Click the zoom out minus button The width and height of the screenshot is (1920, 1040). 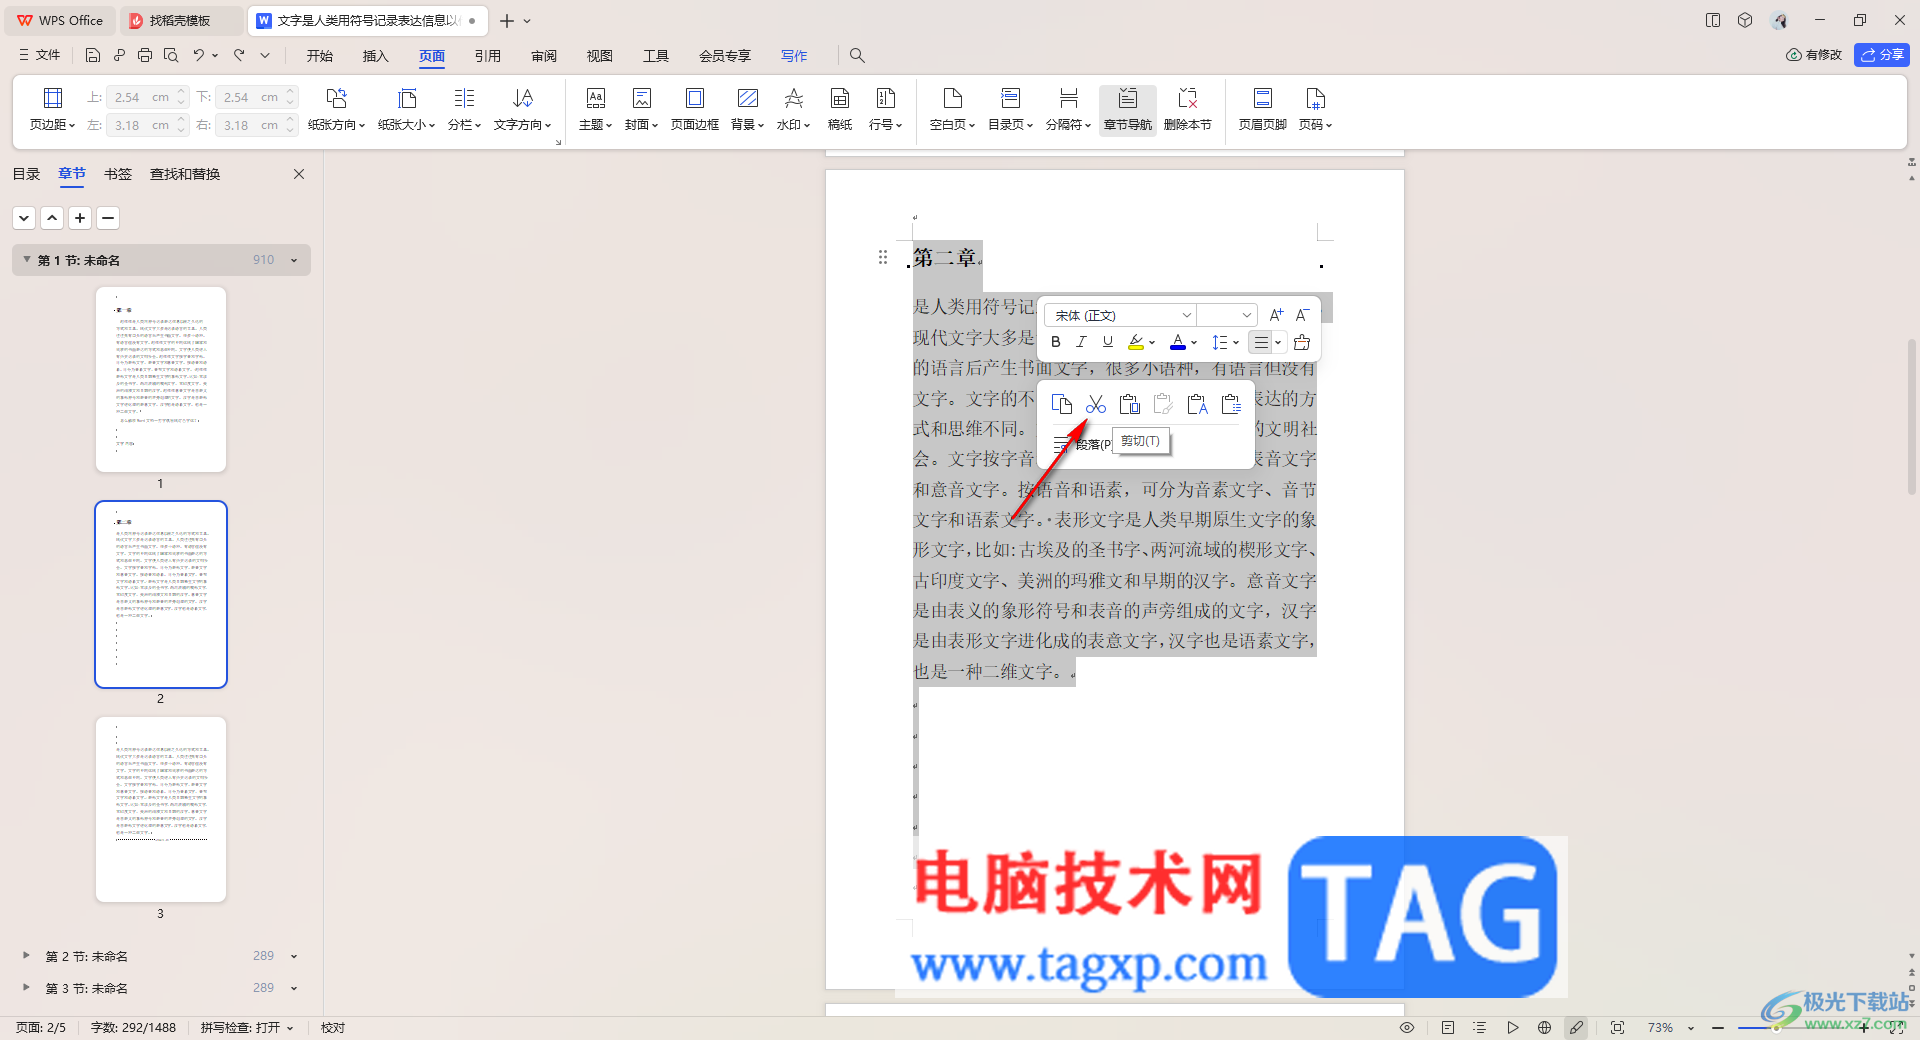coord(1717,1027)
